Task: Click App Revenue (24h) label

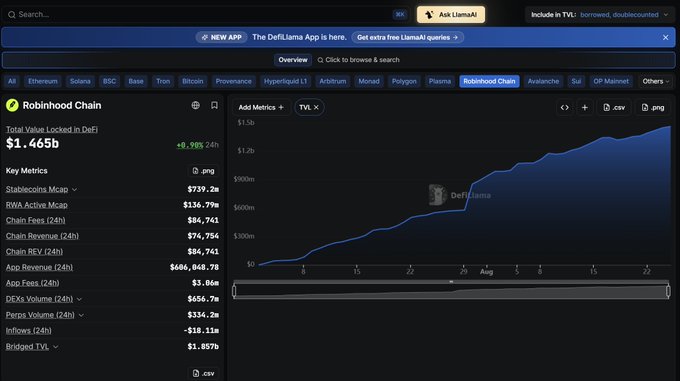Action: (39, 267)
